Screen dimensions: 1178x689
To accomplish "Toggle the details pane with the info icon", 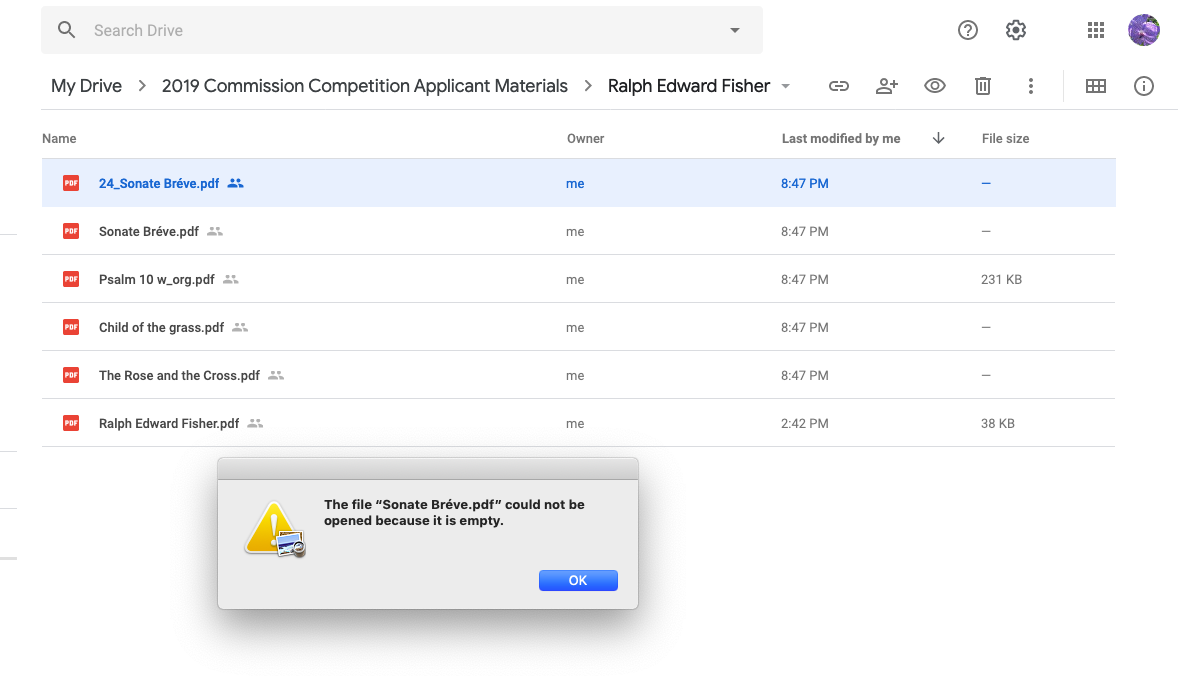I will 1143,86.
